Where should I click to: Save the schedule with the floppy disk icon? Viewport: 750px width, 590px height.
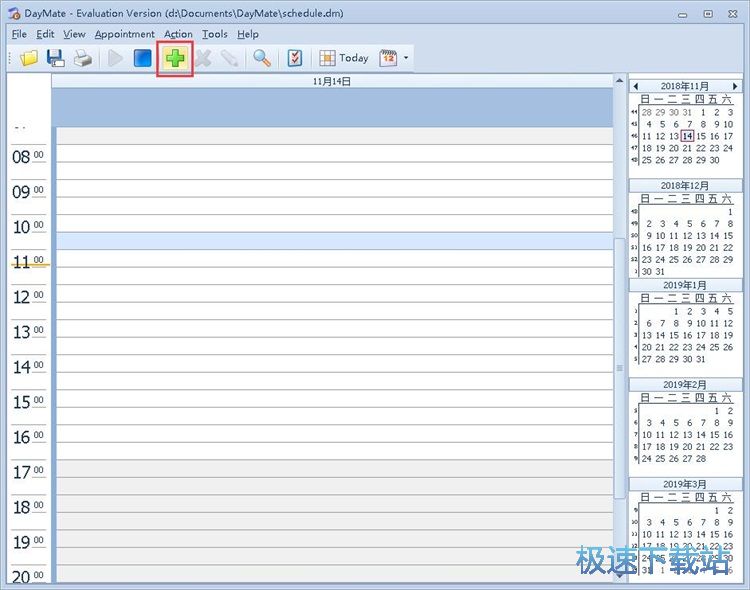point(56,58)
